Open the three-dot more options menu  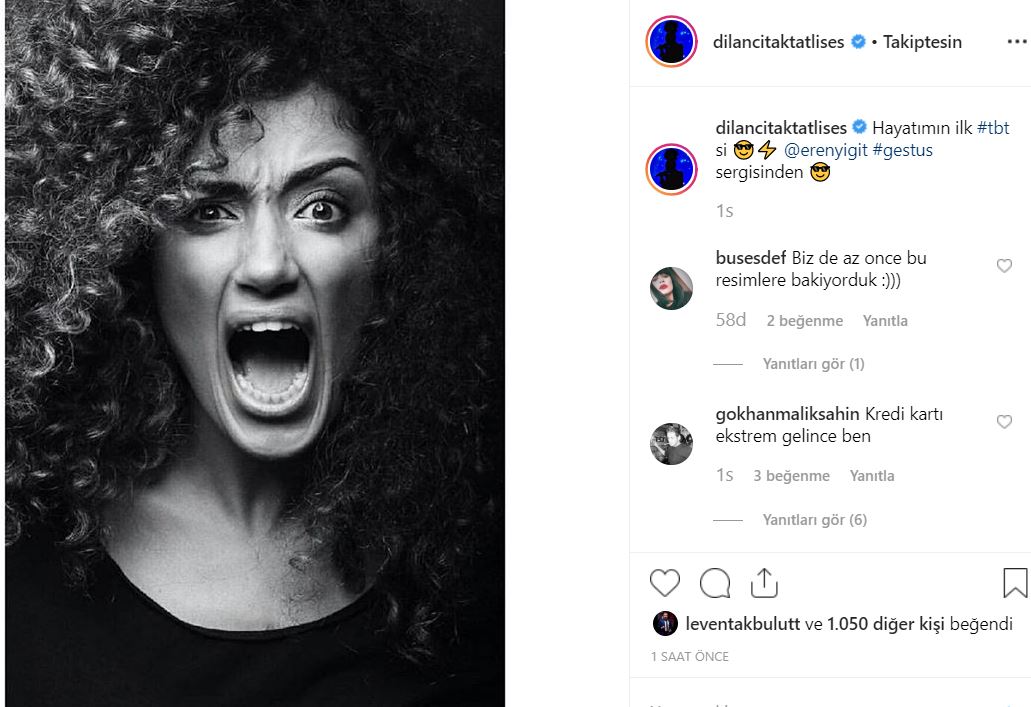(1016, 42)
